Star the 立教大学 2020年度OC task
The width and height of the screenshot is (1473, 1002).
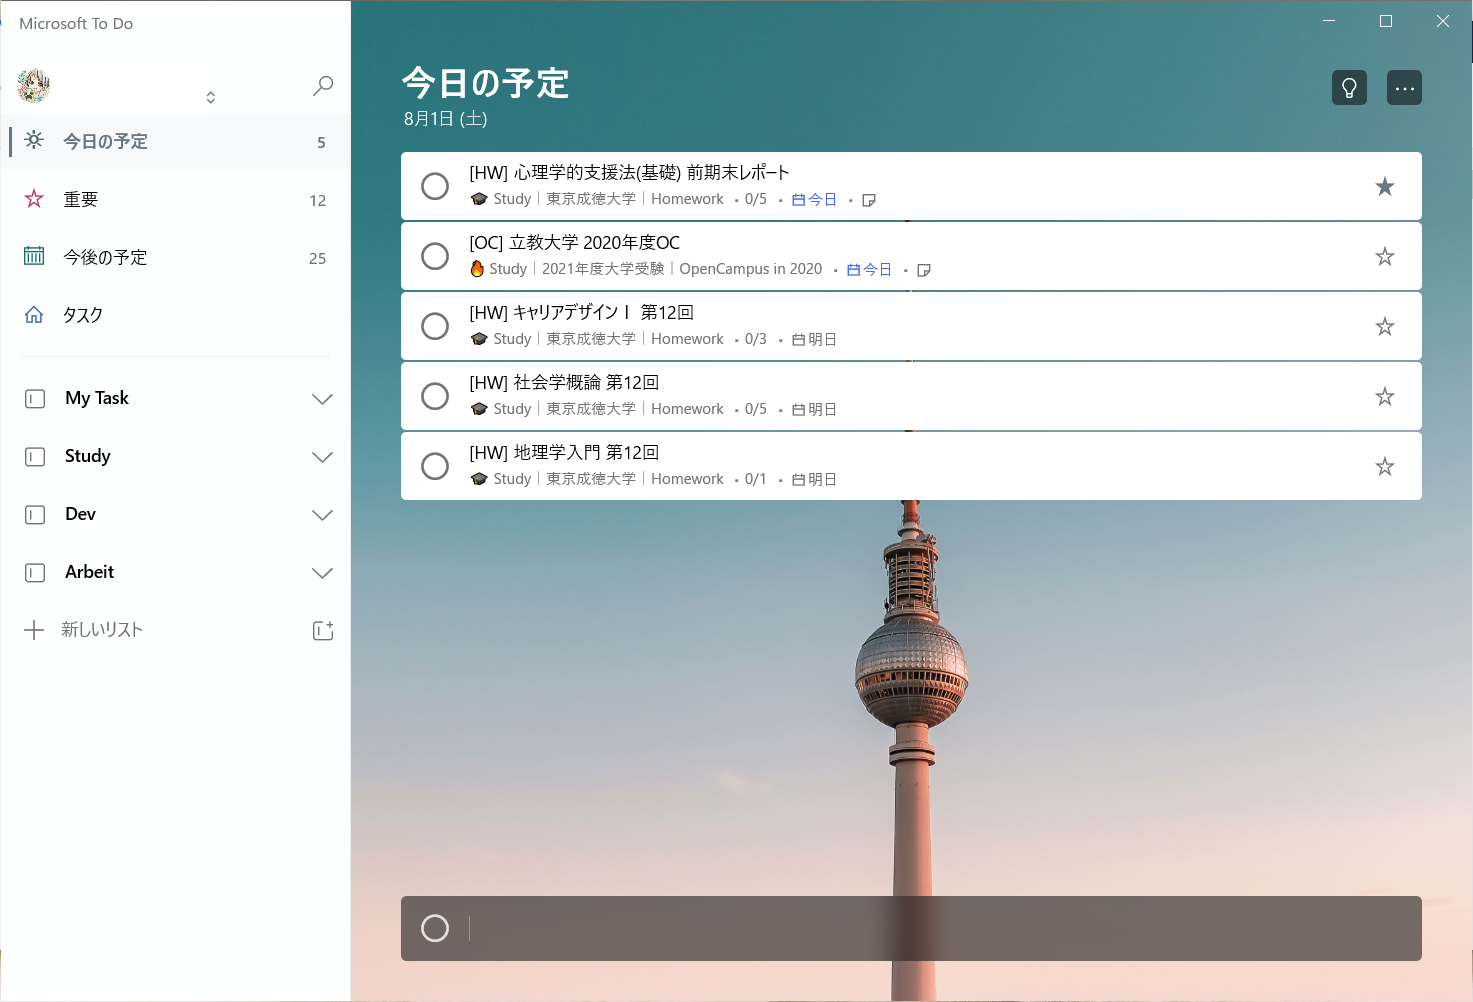click(x=1384, y=257)
